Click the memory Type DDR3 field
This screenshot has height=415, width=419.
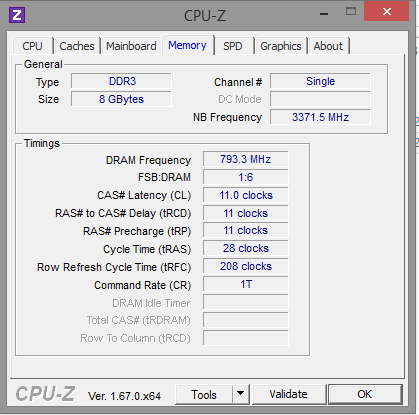121,81
